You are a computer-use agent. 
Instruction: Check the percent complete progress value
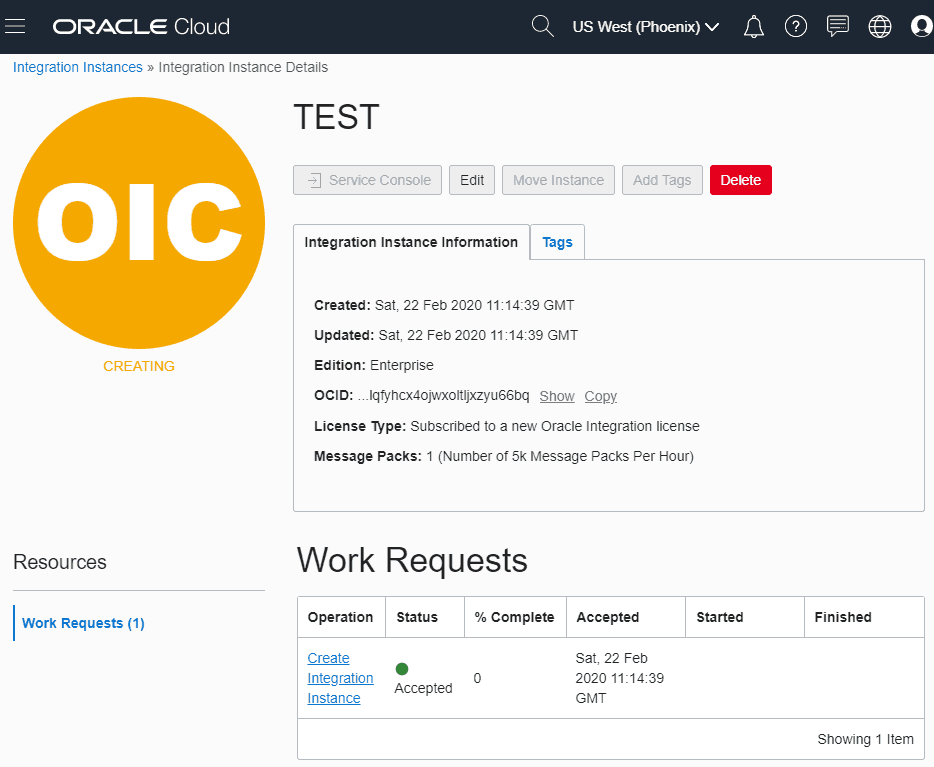[x=477, y=678]
